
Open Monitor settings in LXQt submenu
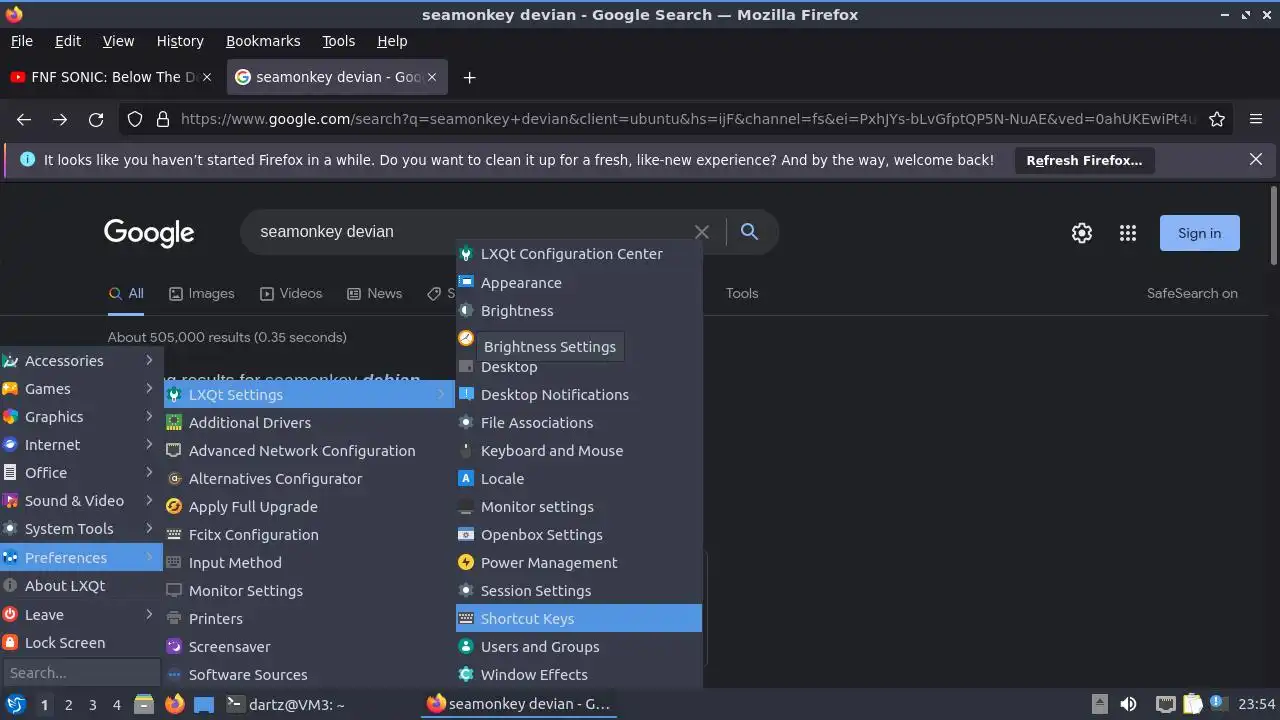click(579, 506)
